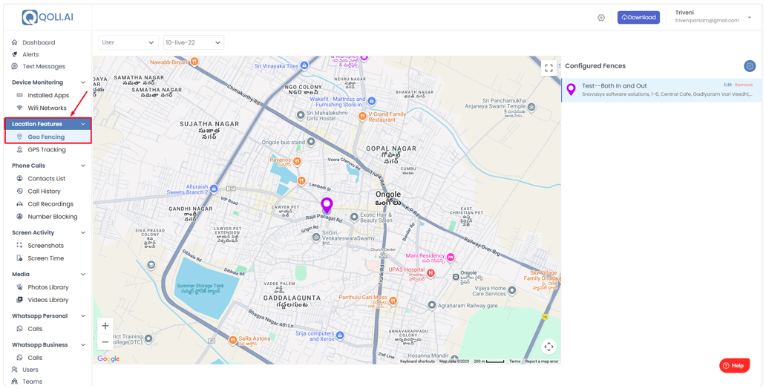765x389 pixels.
Task: Open Text Messages in the sidebar
Action: 43,66
